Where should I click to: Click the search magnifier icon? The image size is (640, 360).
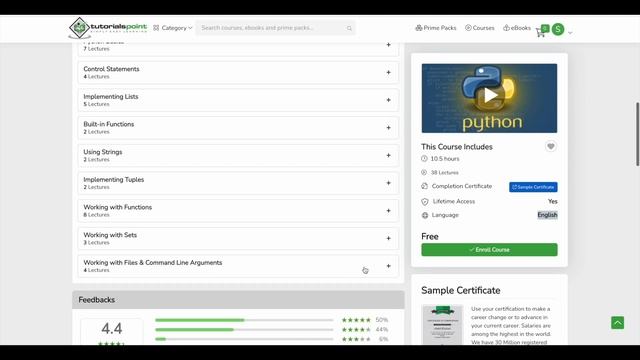[349, 28]
